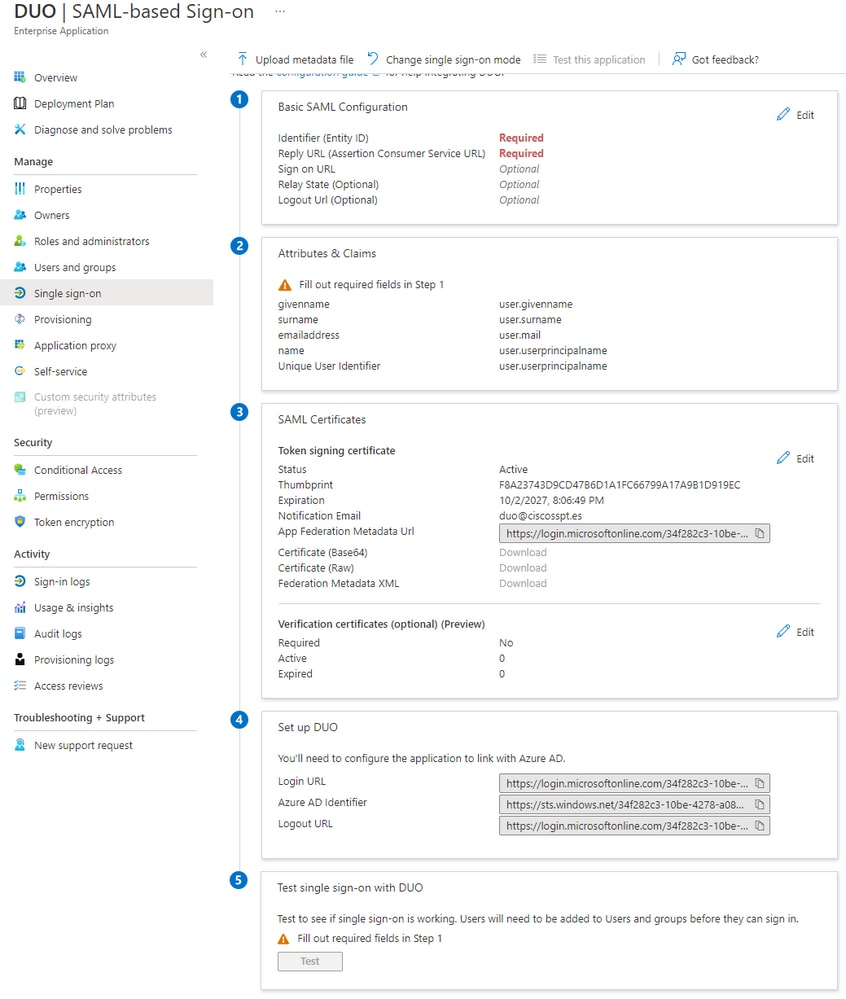Edit the Verification certificates section
Screen dimensions: 846x999
coord(795,631)
